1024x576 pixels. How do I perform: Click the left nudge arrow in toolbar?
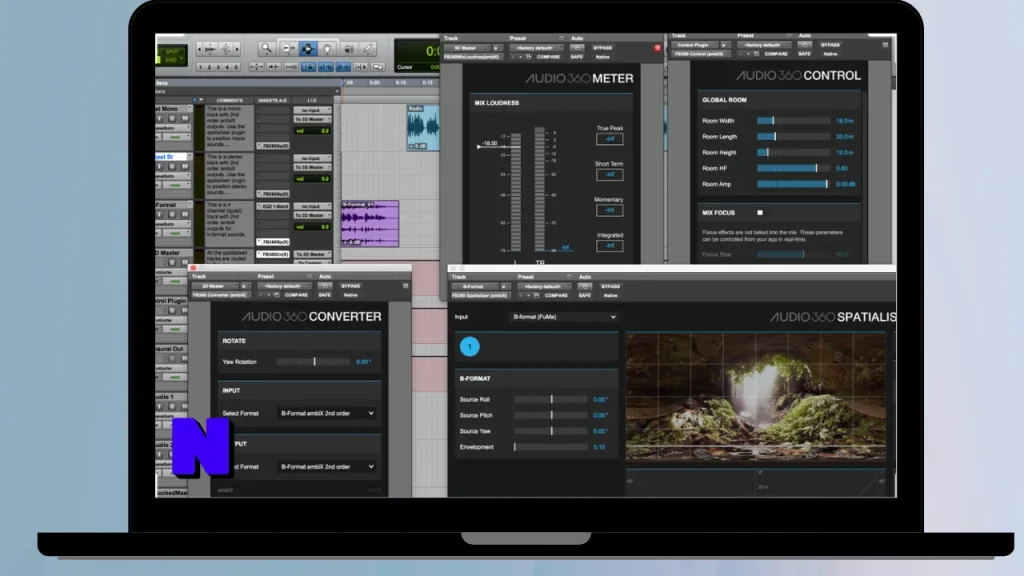coord(200,49)
